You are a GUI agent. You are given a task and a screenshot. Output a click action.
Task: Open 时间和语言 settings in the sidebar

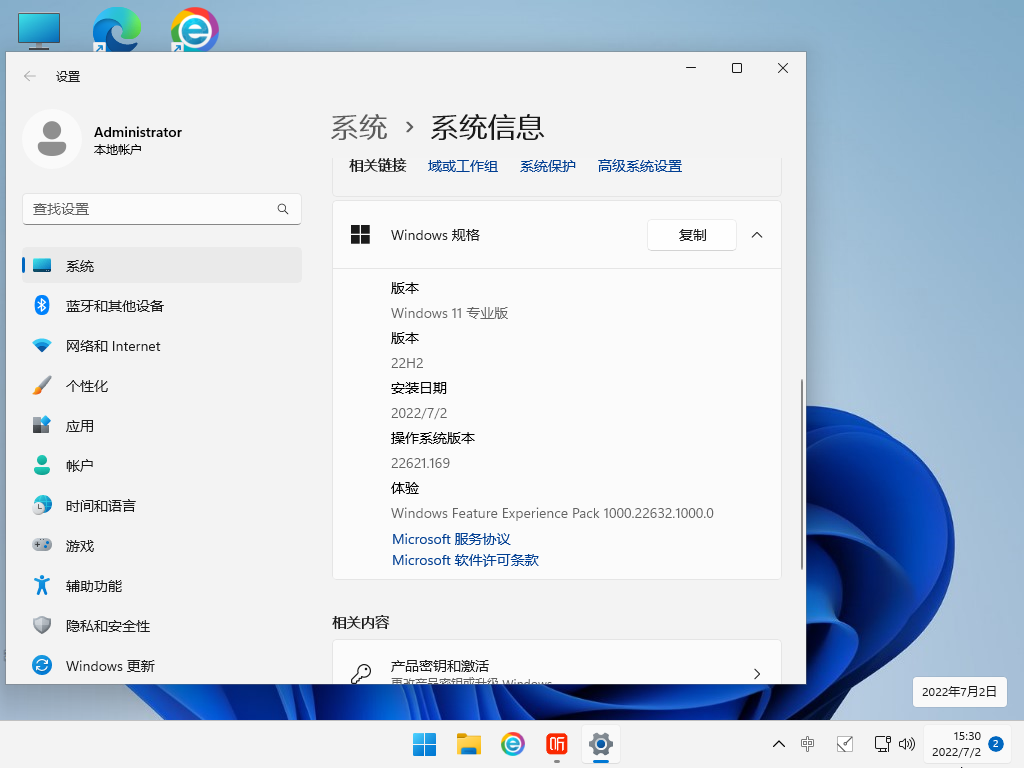(x=105, y=505)
